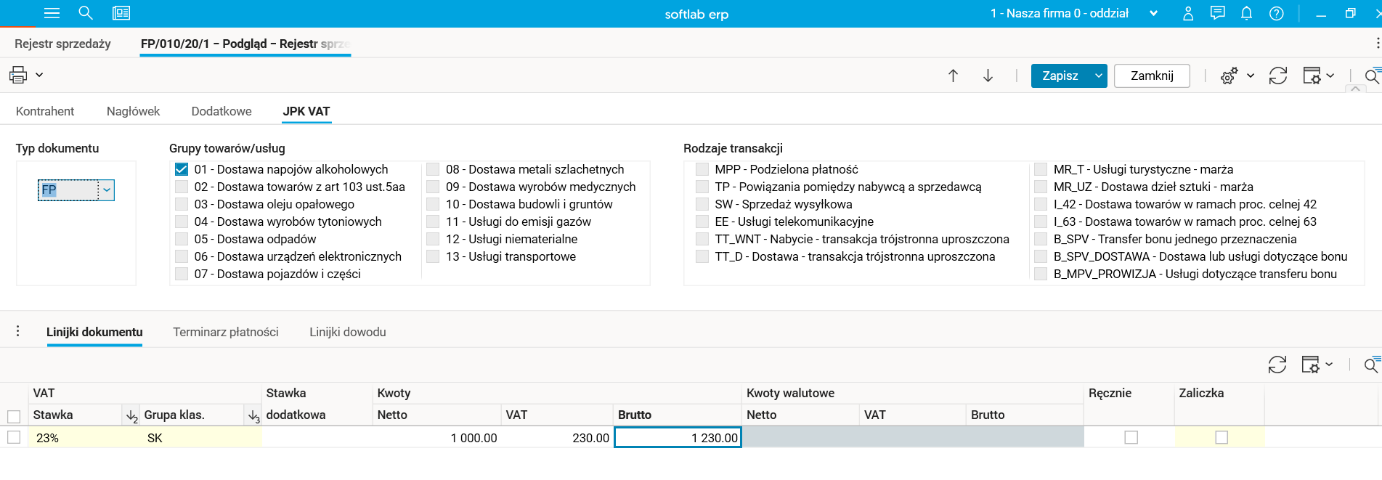This screenshot has width=1382, height=480.
Task: Click the Zapisz save button
Action: [1060, 76]
